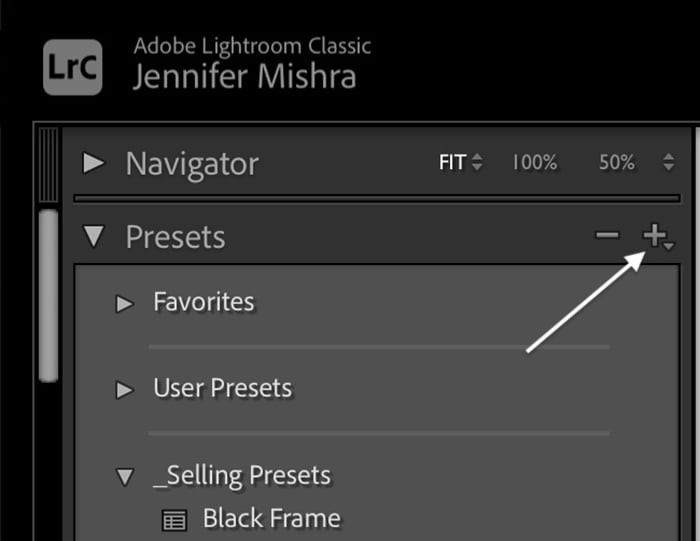Open Navigator zoom options double-arrow menu
Viewport: 700px width, 541px height.
[668, 163]
